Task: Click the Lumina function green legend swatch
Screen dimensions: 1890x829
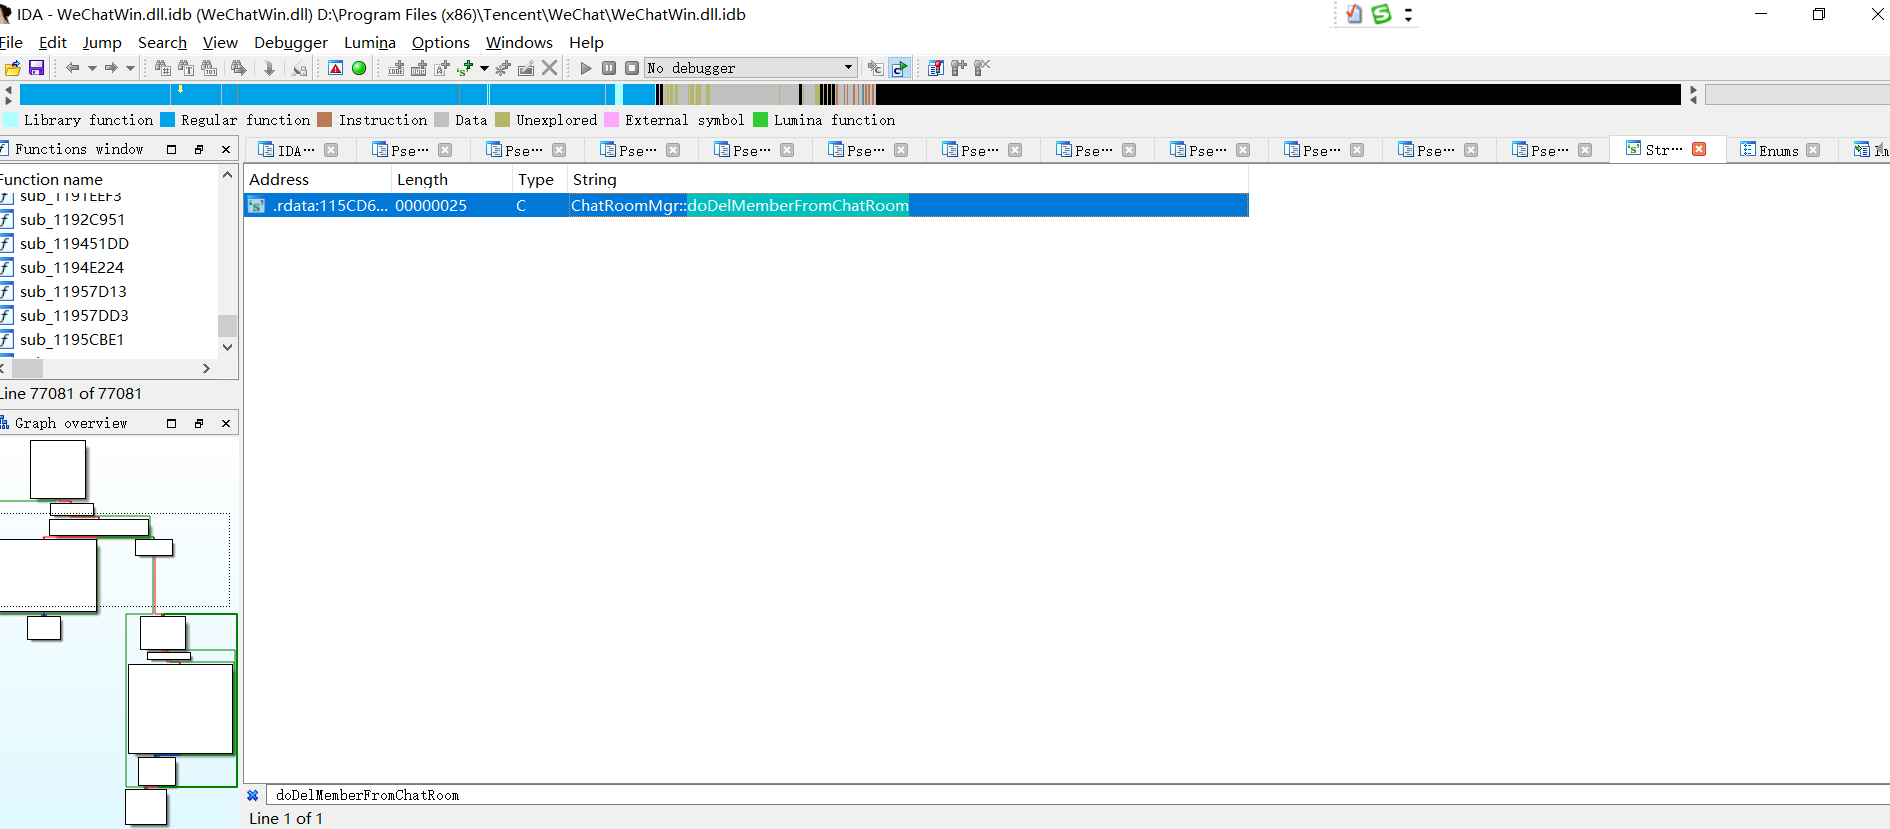Action: [x=760, y=120]
